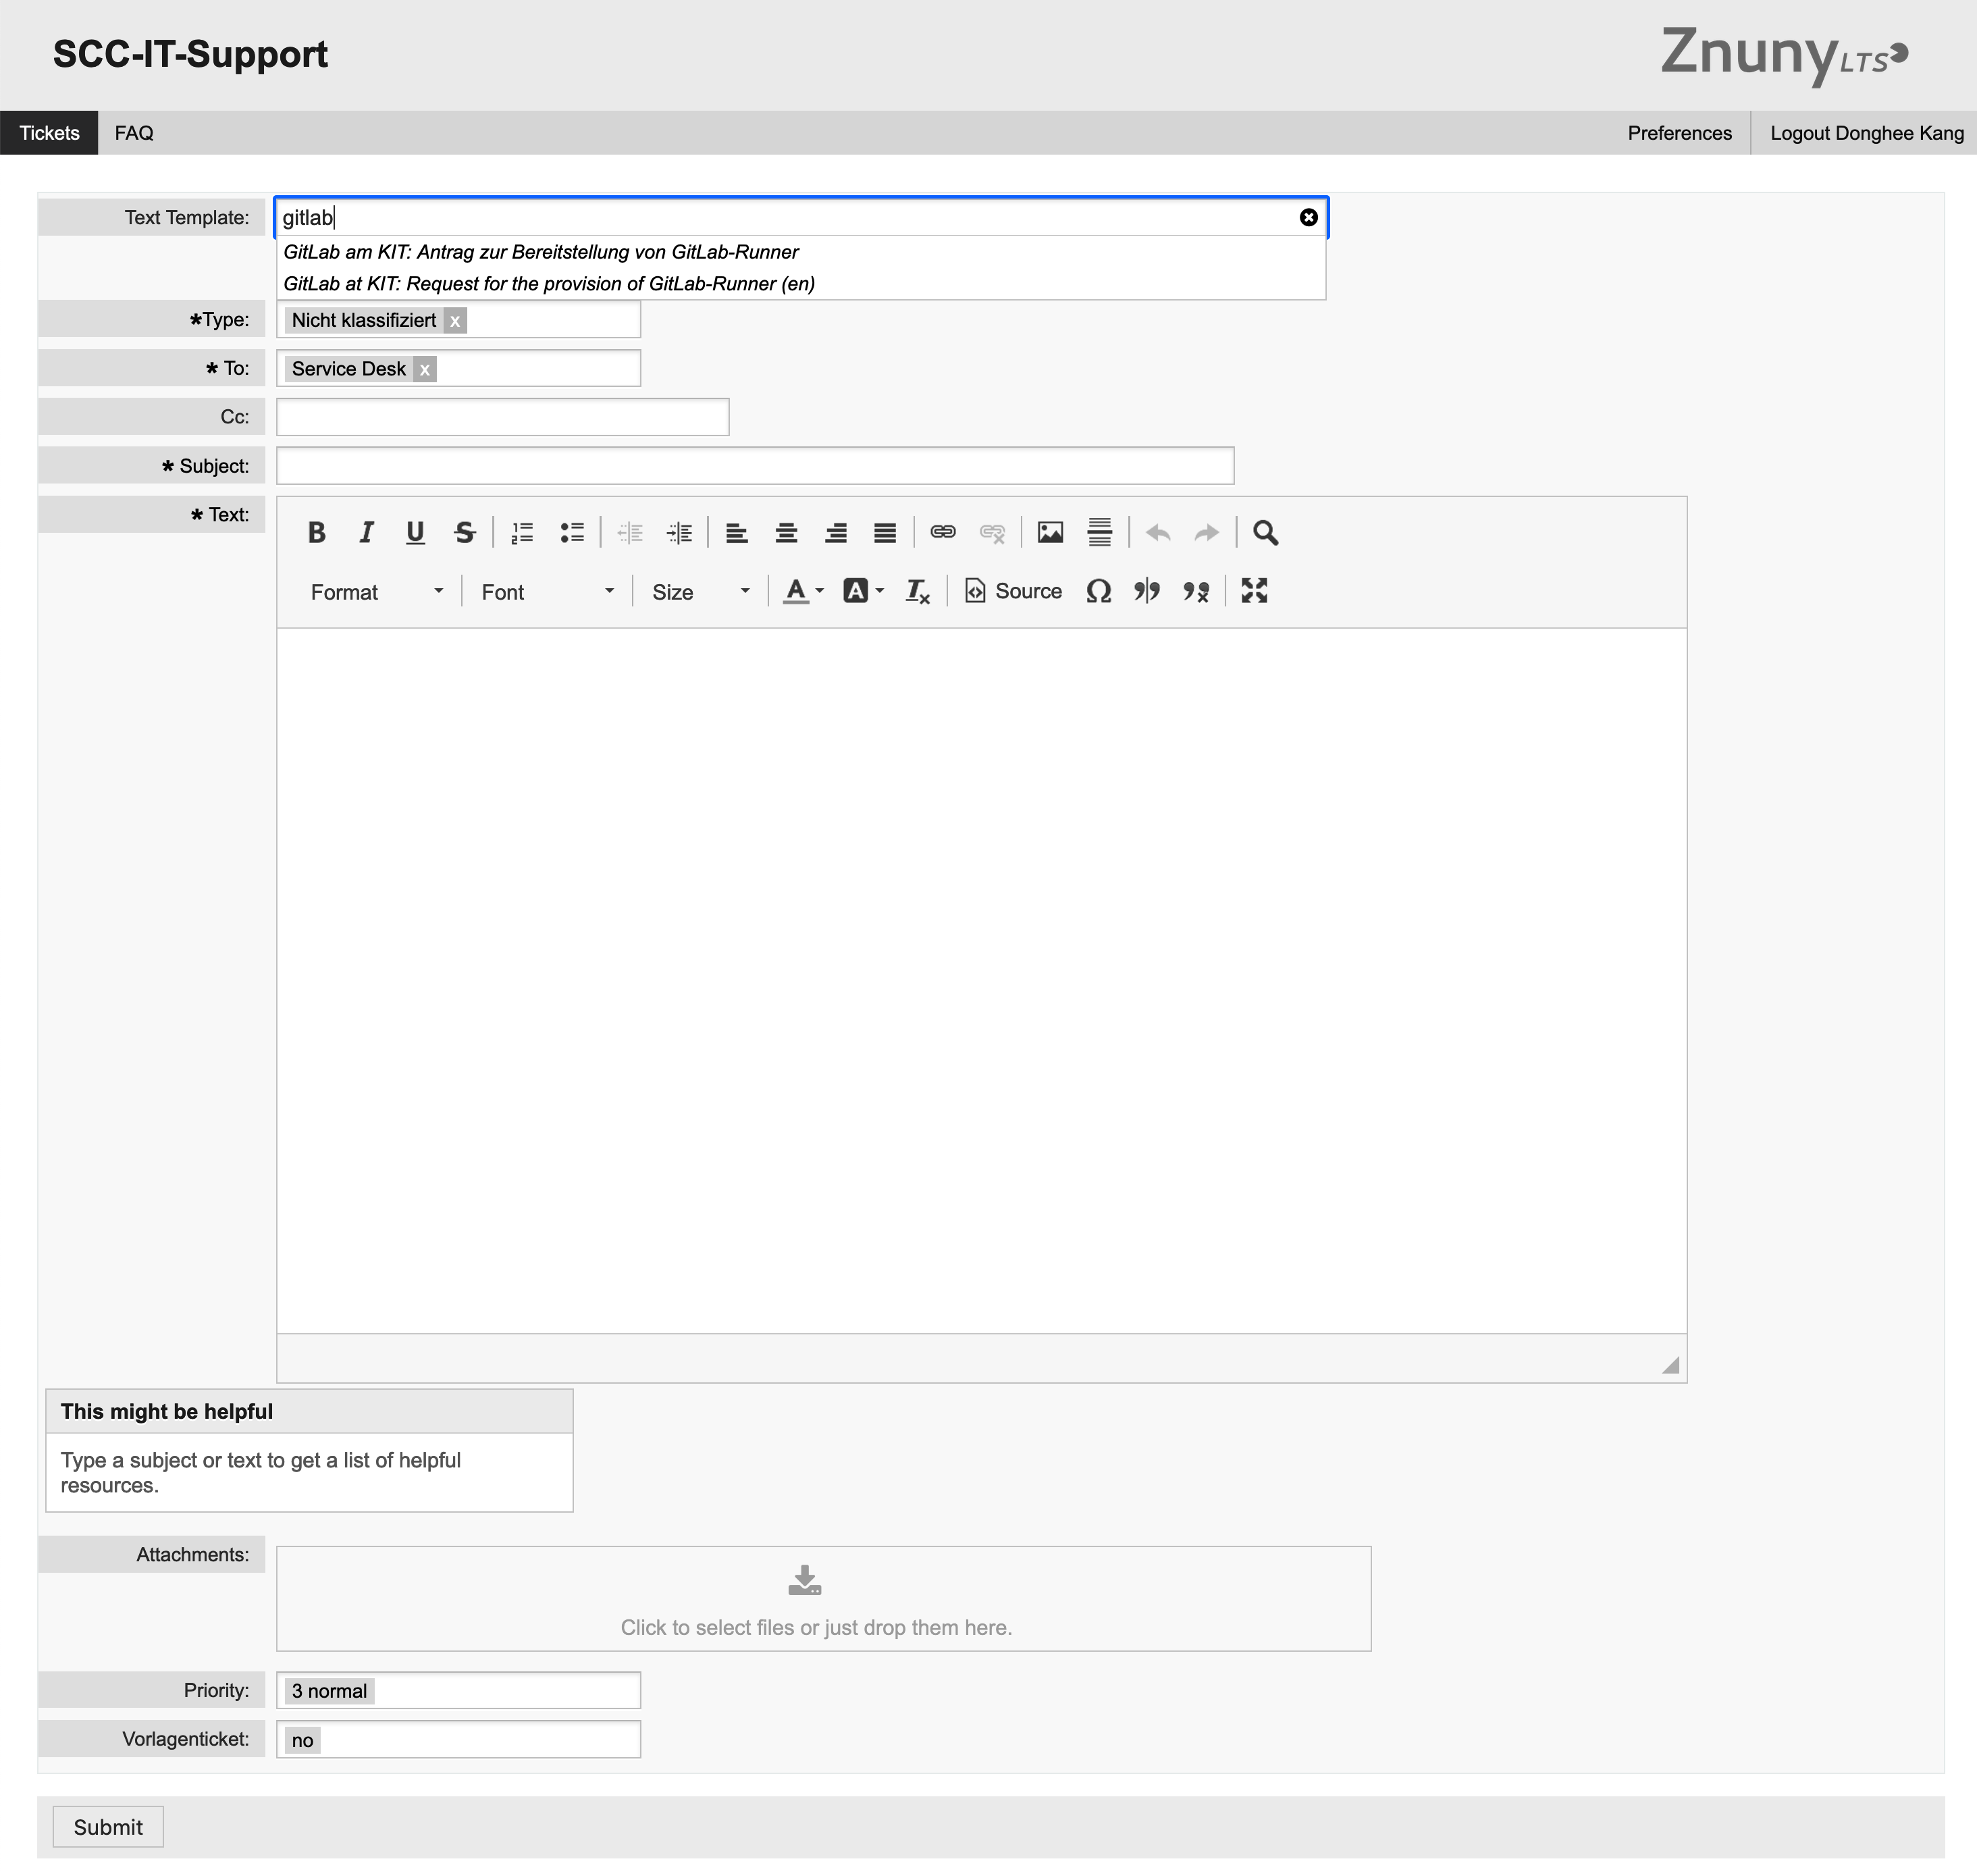Toggle Italic formatting in editor toolbar
Screen dimensions: 1977x1876
click(366, 532)
